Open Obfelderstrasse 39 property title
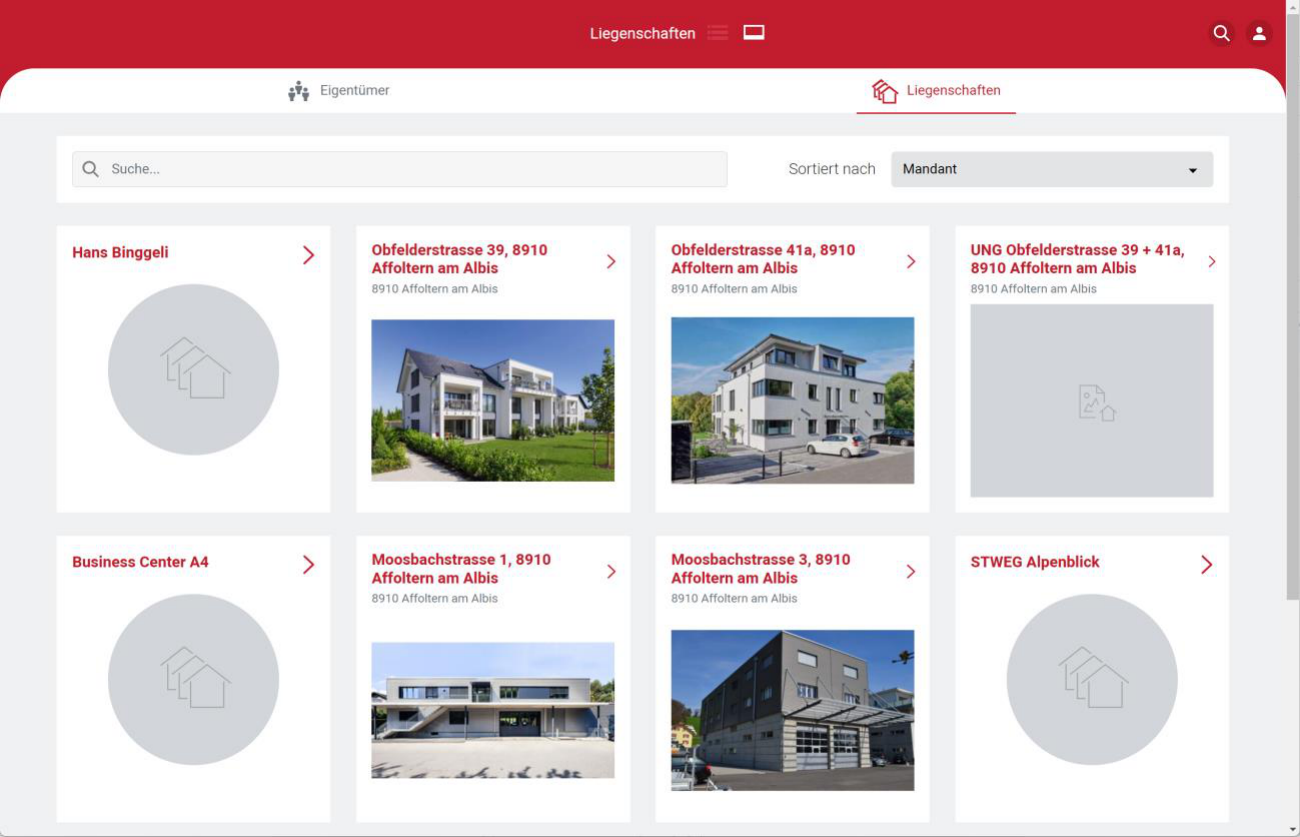 pos(459,259)
